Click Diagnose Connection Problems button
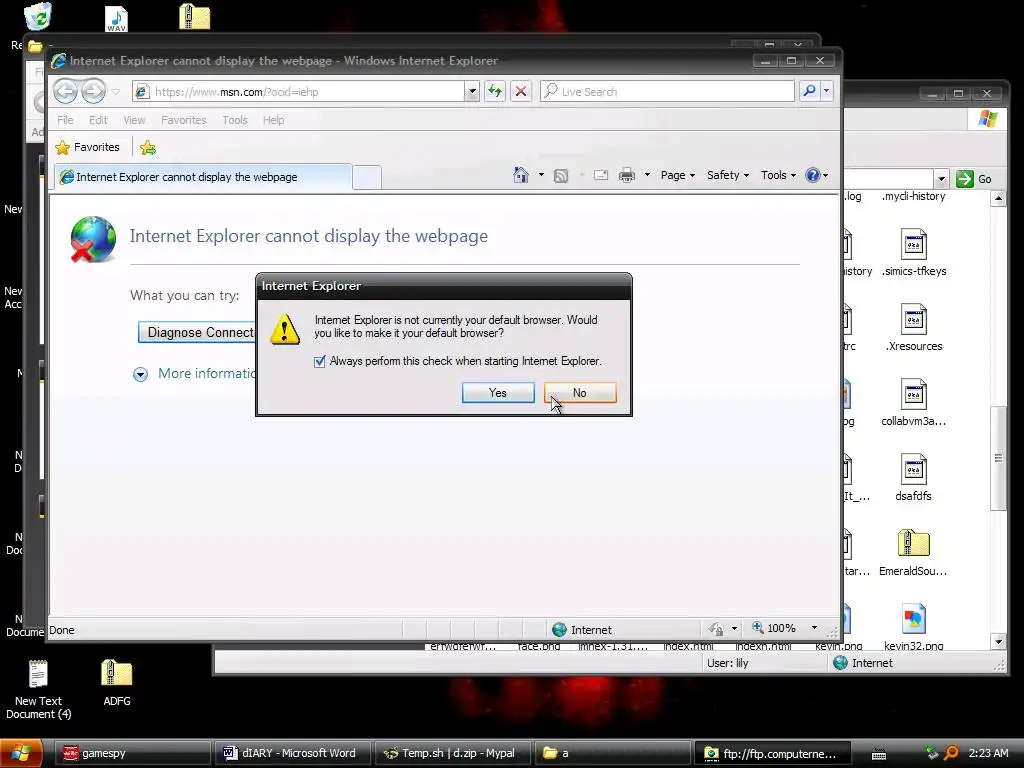 (x=197, y=332)
